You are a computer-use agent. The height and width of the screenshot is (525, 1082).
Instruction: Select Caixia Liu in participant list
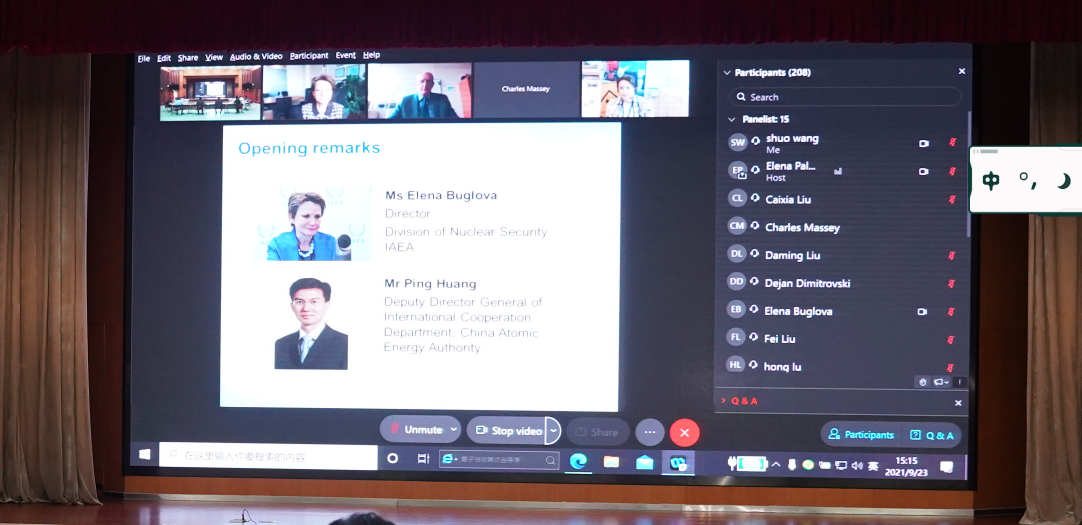[x=843, y=199]
